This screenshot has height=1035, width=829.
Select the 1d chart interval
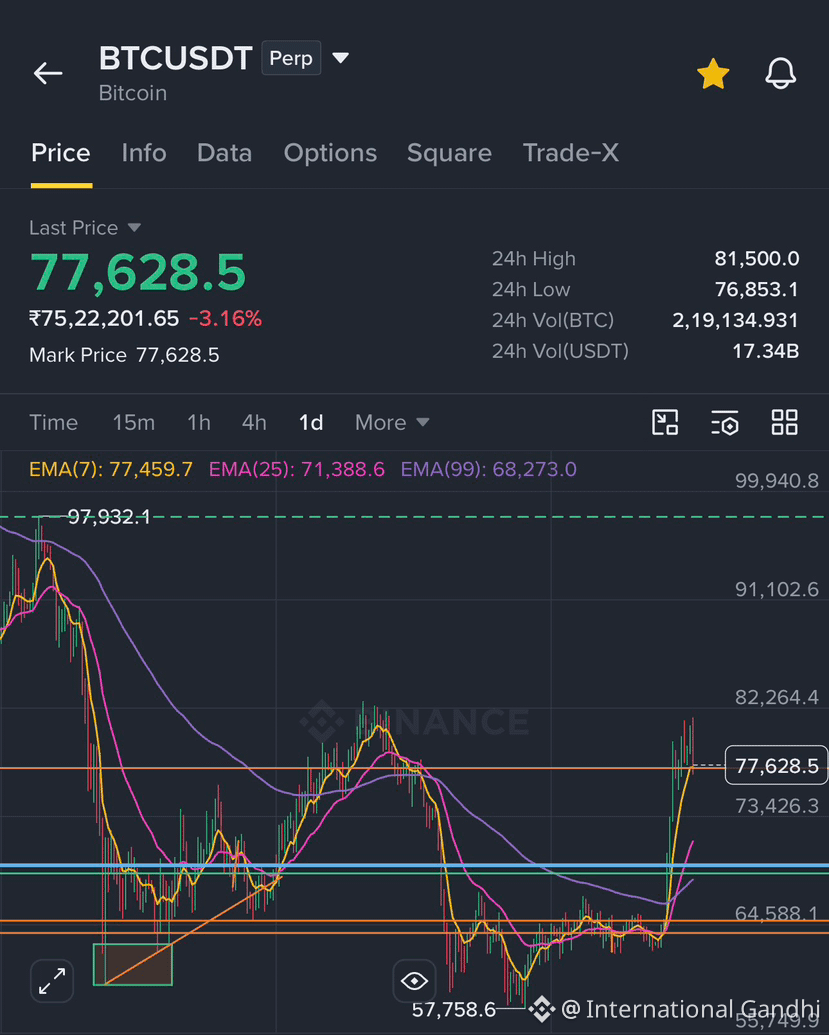(x=311, y=422)
